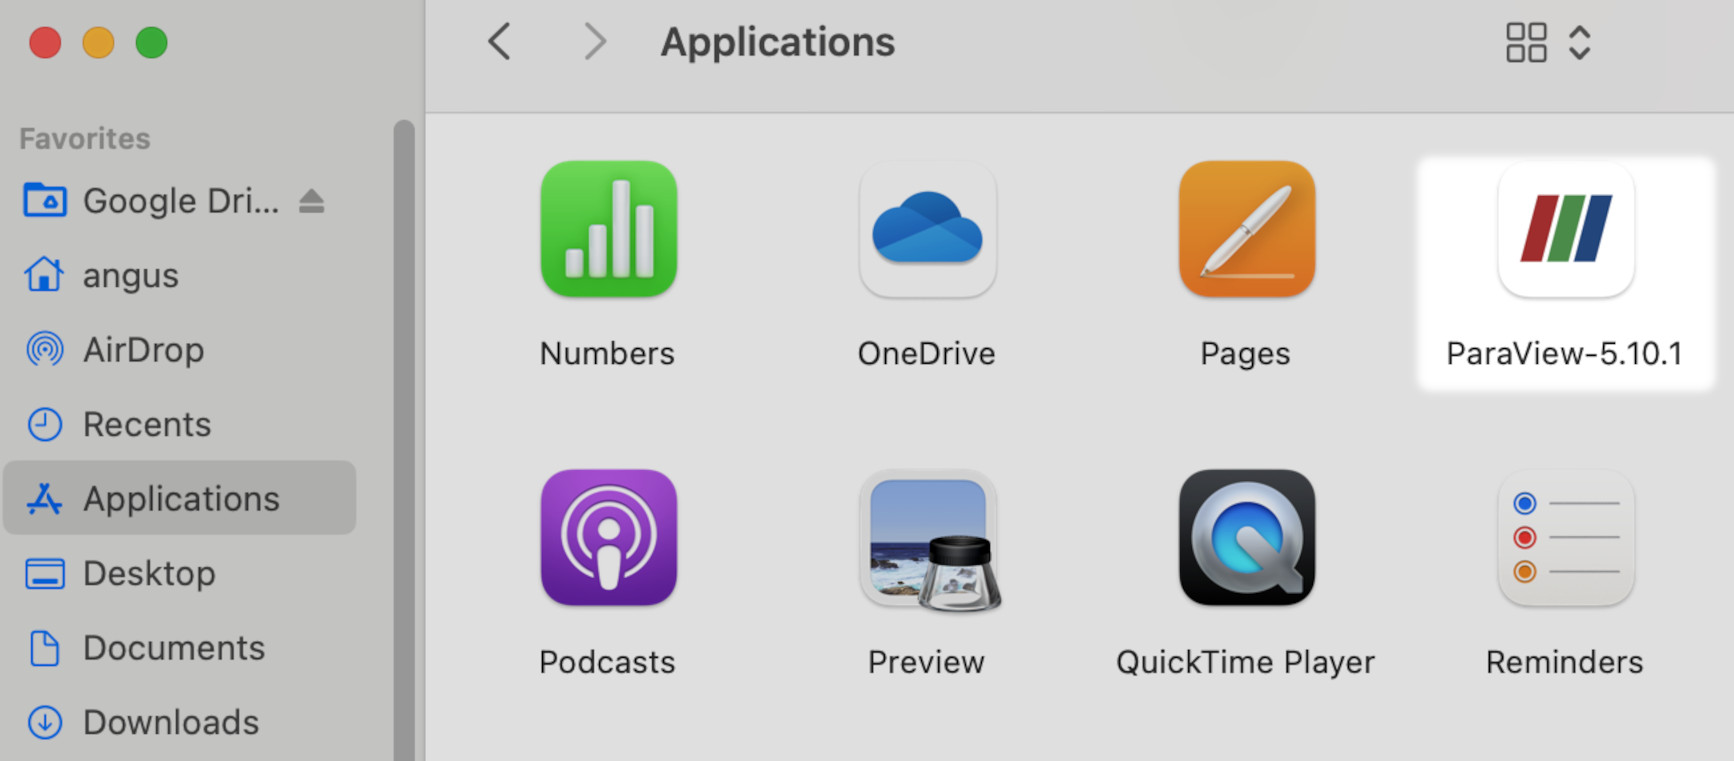Click the Applications window title

click(778, 42)
